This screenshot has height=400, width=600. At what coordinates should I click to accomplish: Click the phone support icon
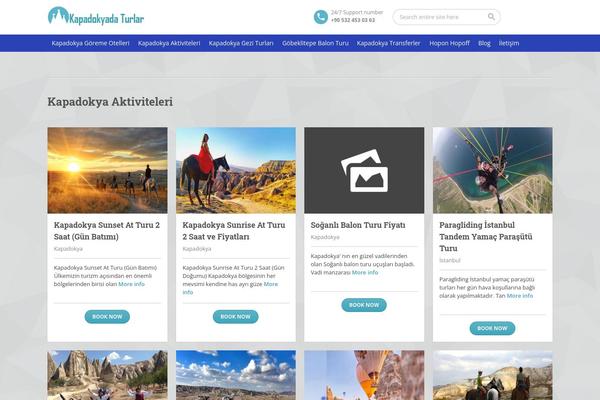click(x=321, y=17)
